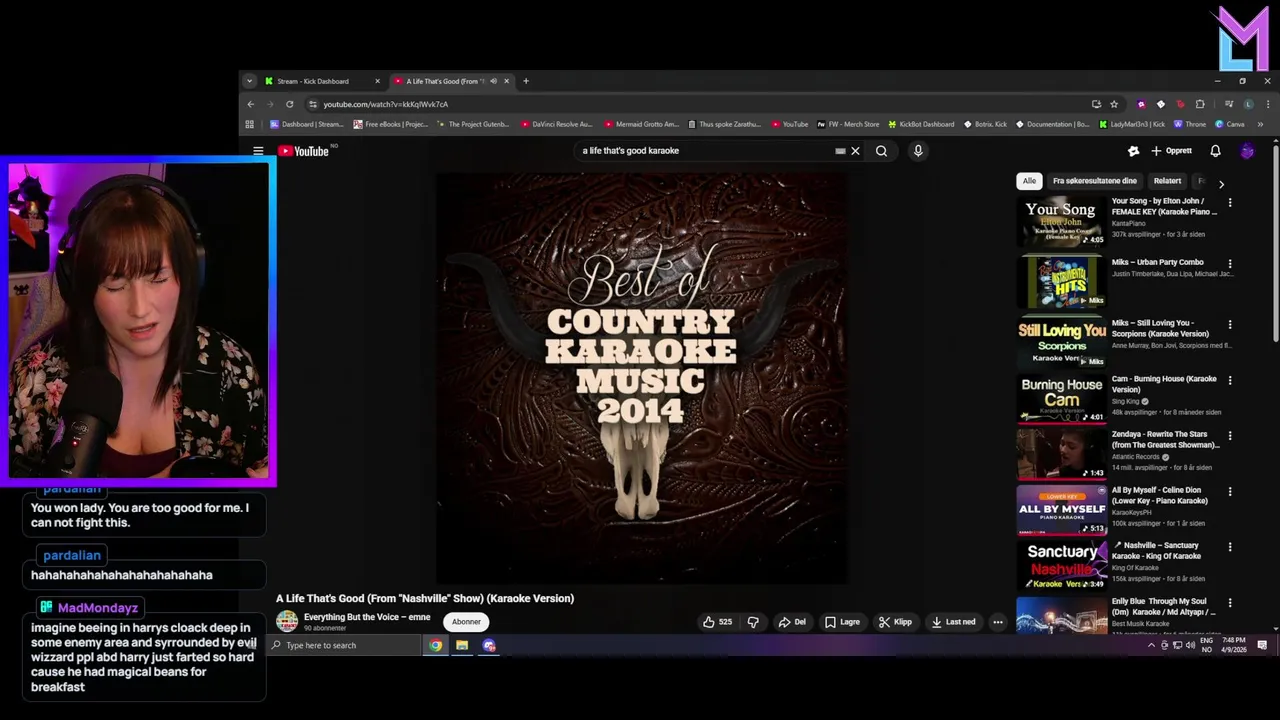Click the Best of Country Karaoke video player
The height and width of the screenshot is (720, 1280).
641,377
